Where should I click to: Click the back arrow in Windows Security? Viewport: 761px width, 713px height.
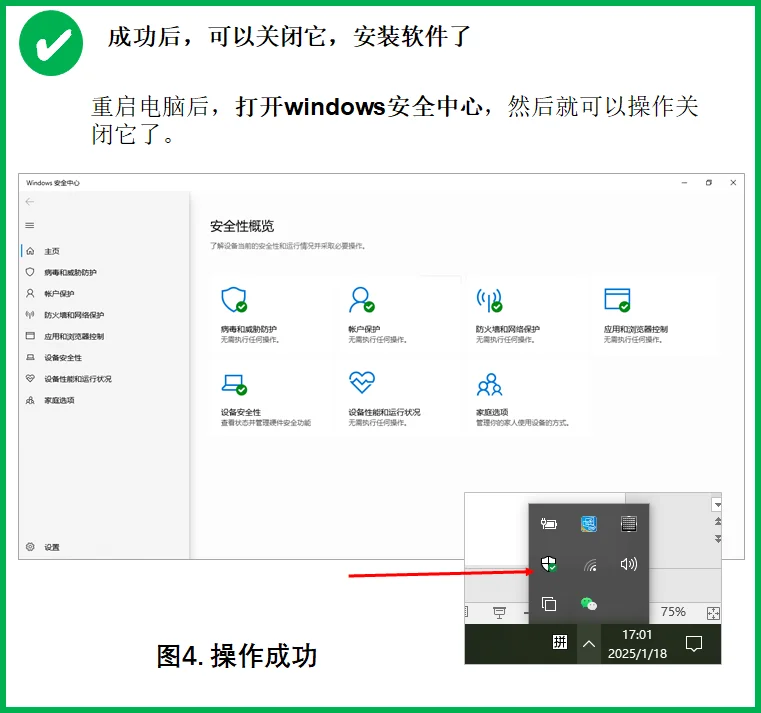pyautogui.click(x=30, y=201)
